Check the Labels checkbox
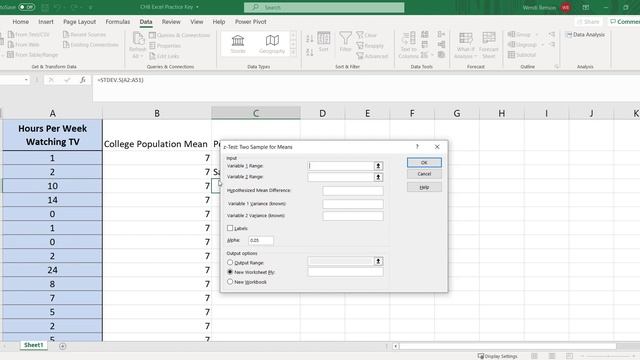Image resolution: width=640 pixels, height=360 pixels. tap(230, 228)
